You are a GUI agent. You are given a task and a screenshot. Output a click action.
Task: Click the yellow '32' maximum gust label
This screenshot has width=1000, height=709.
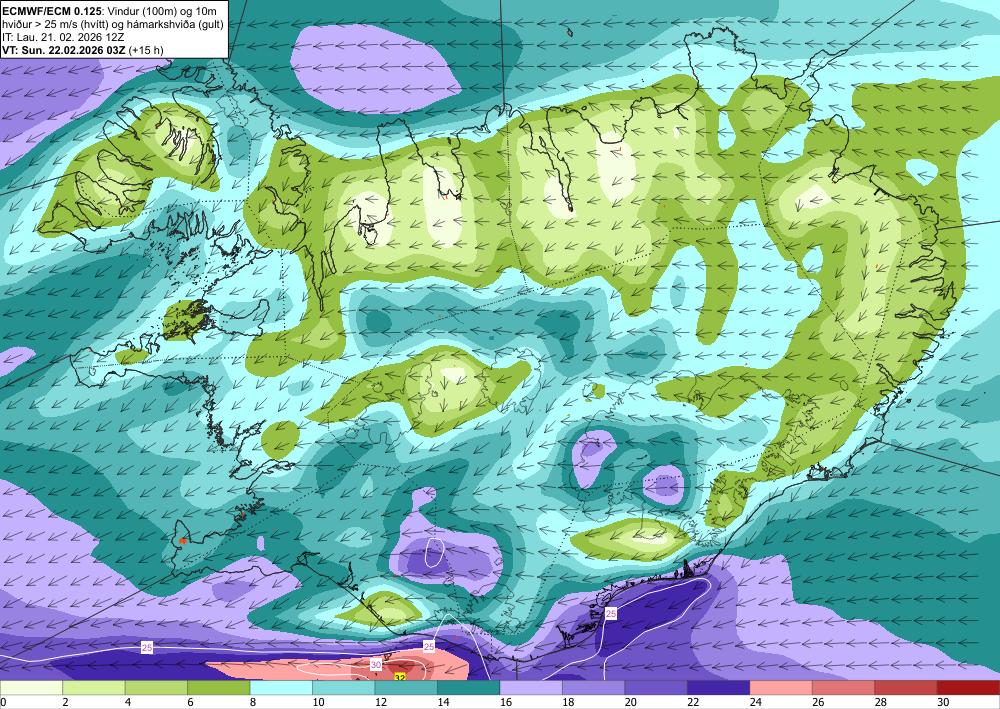coord(400,677)
